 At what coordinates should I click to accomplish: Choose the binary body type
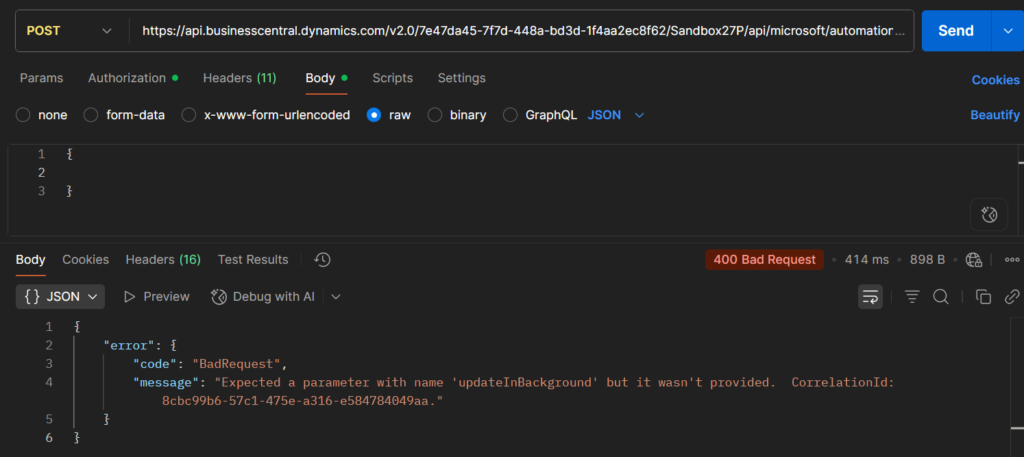[435, 115]
